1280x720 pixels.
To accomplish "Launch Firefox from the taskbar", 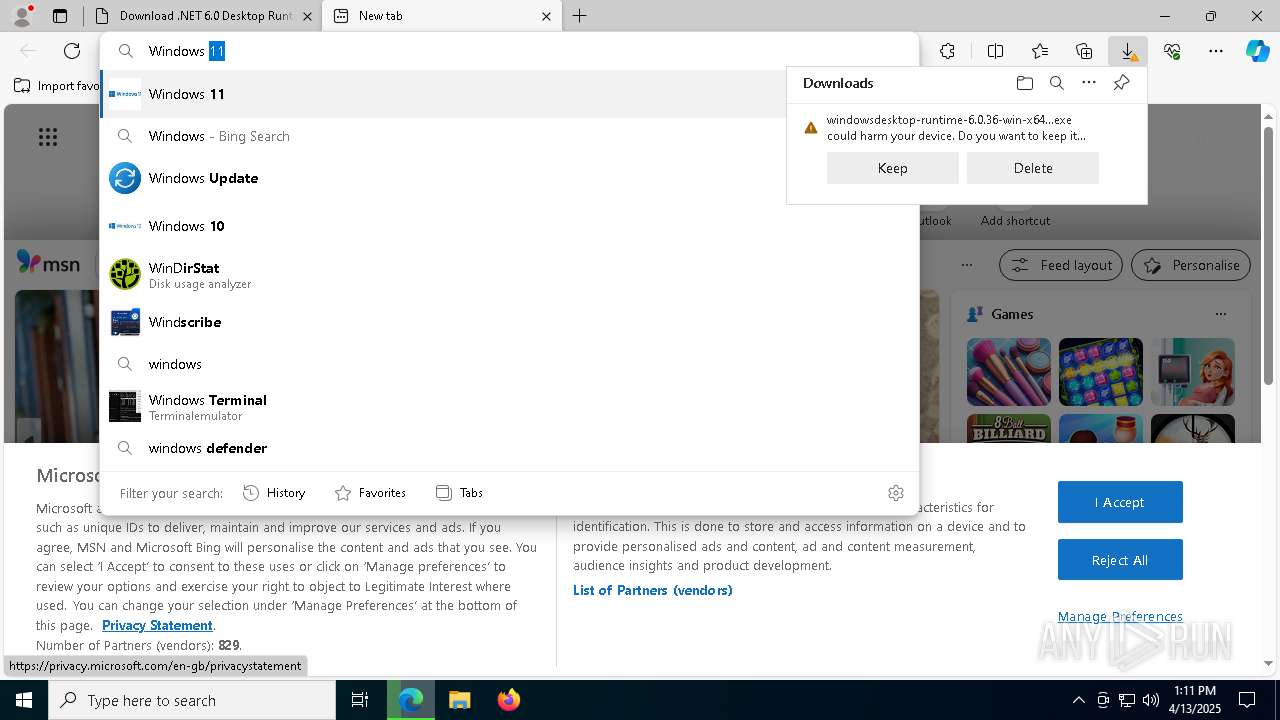I will [508, 700].
